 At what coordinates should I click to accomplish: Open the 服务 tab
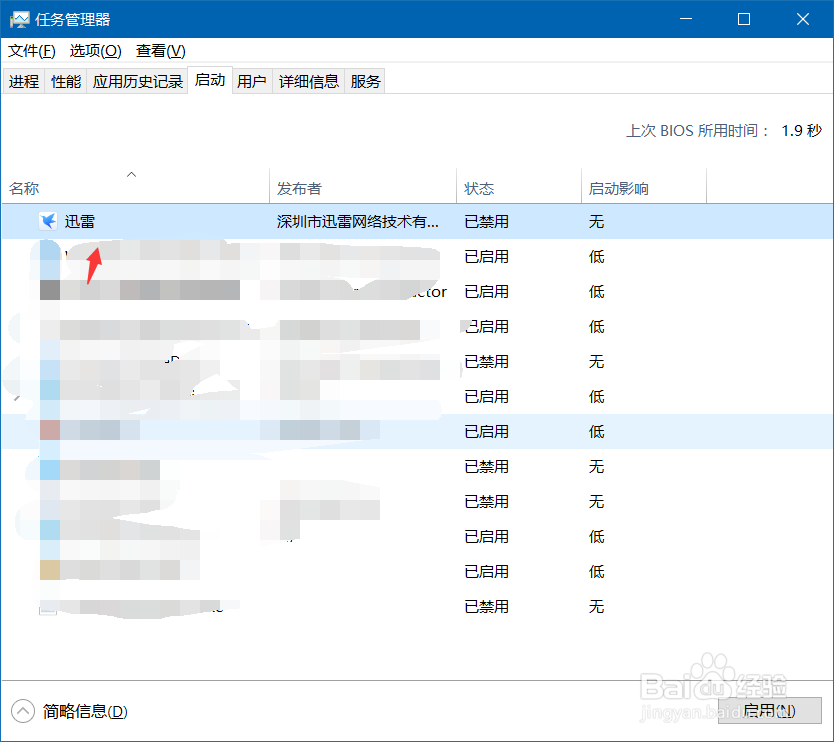[x=365, y=81]
